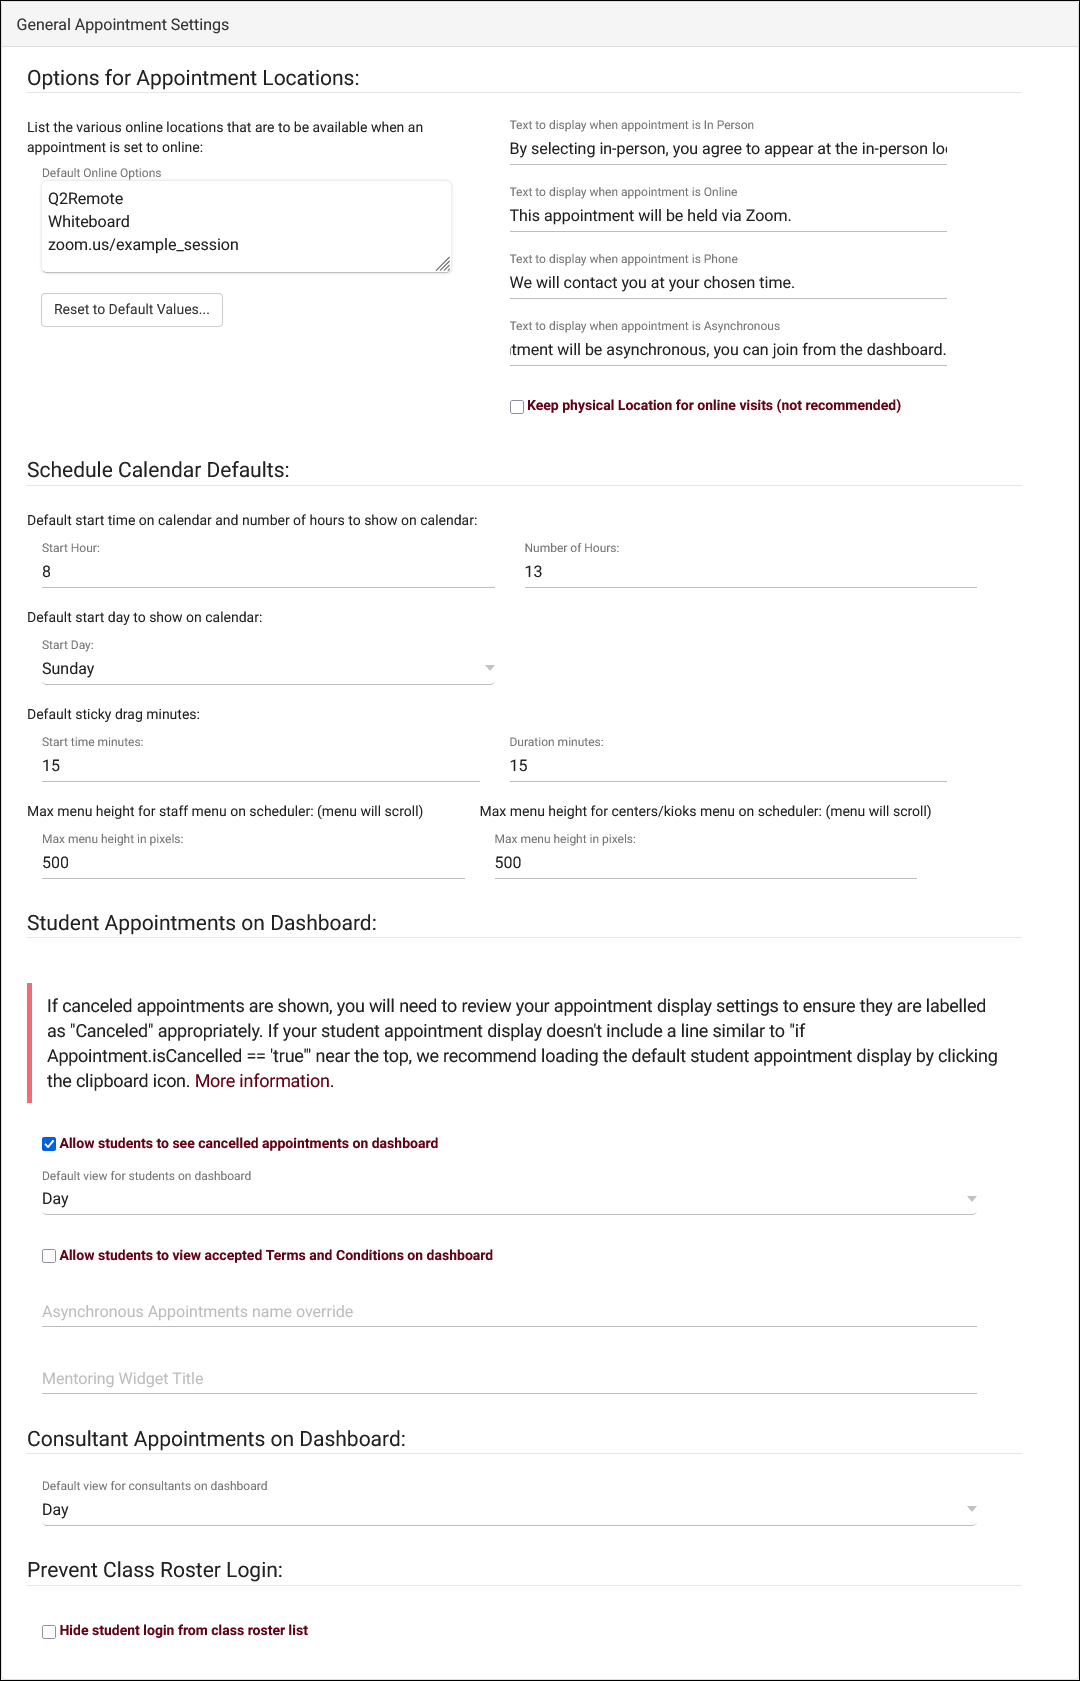
Task: Click the Default Online Options textarea resize handle
Action: tap(443, 264)
